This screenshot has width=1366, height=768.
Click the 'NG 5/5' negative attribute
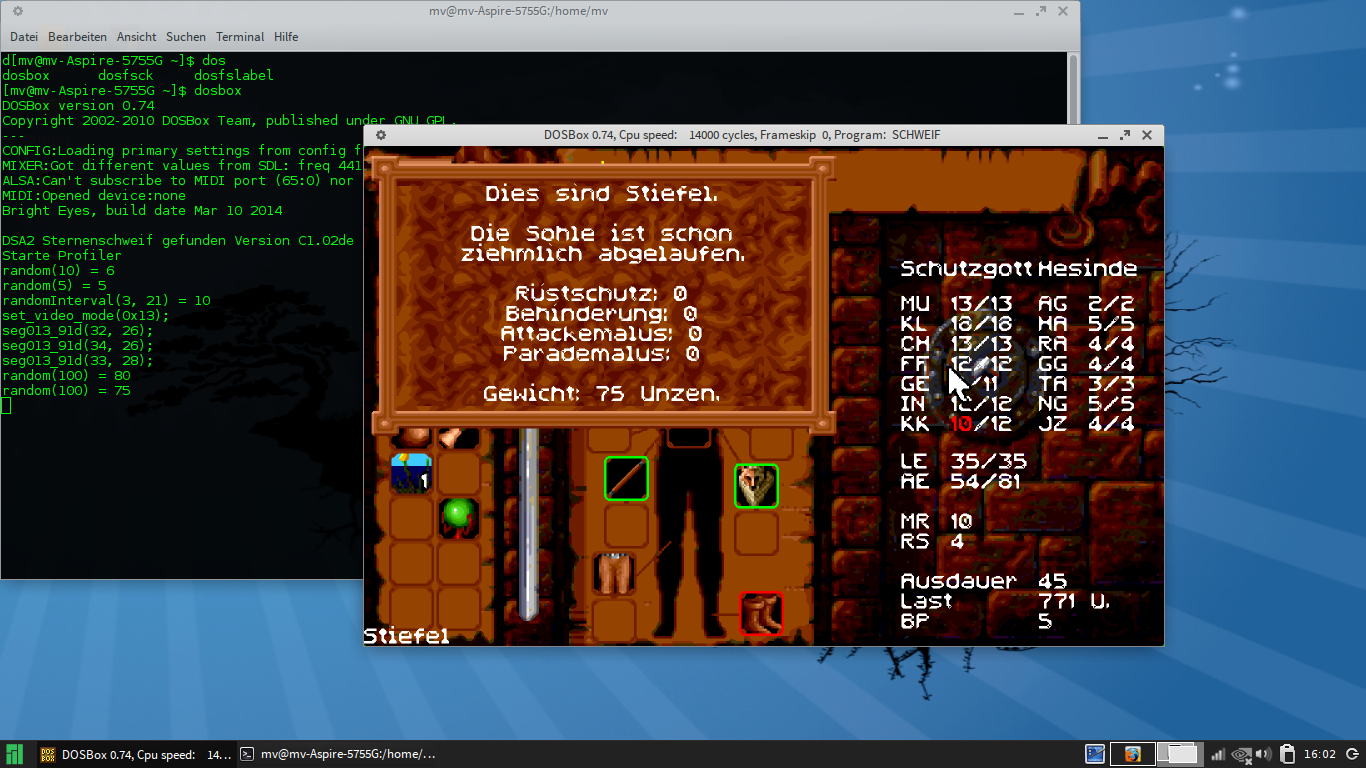pos(1086,404)
